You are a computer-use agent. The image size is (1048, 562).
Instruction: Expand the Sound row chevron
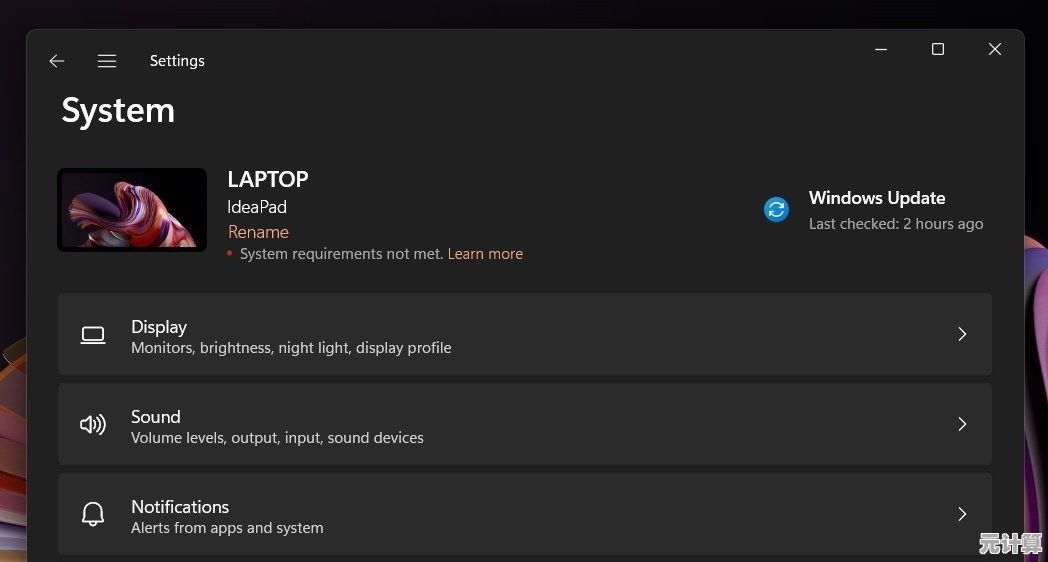coord(962,424)
